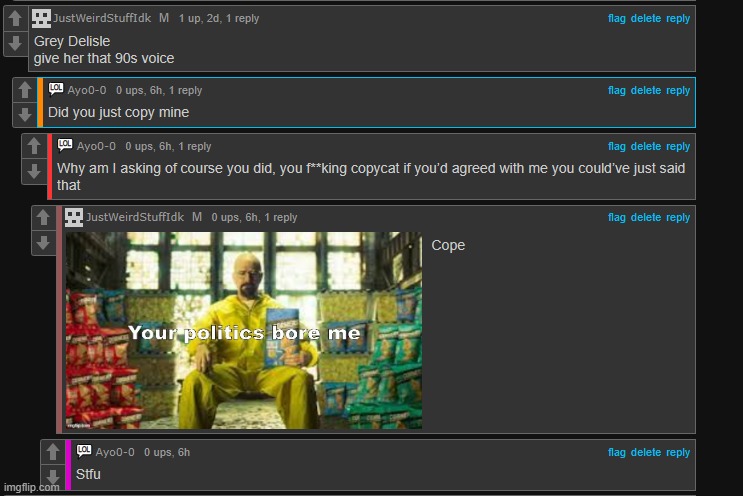The width and height of the screenshot is (743, 496).
Task: Delete the 'Stfu' comment
Action: [x=645, y=452]
